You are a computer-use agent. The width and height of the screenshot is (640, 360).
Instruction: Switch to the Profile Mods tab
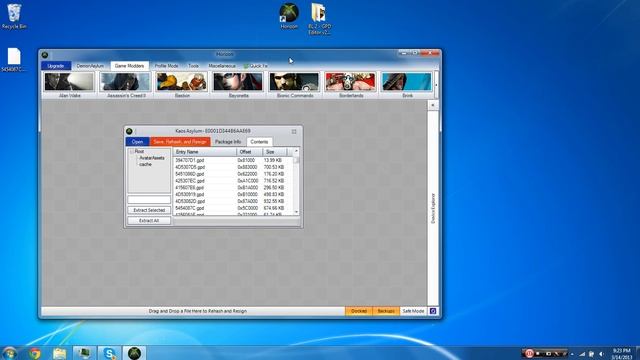[167, 66]
